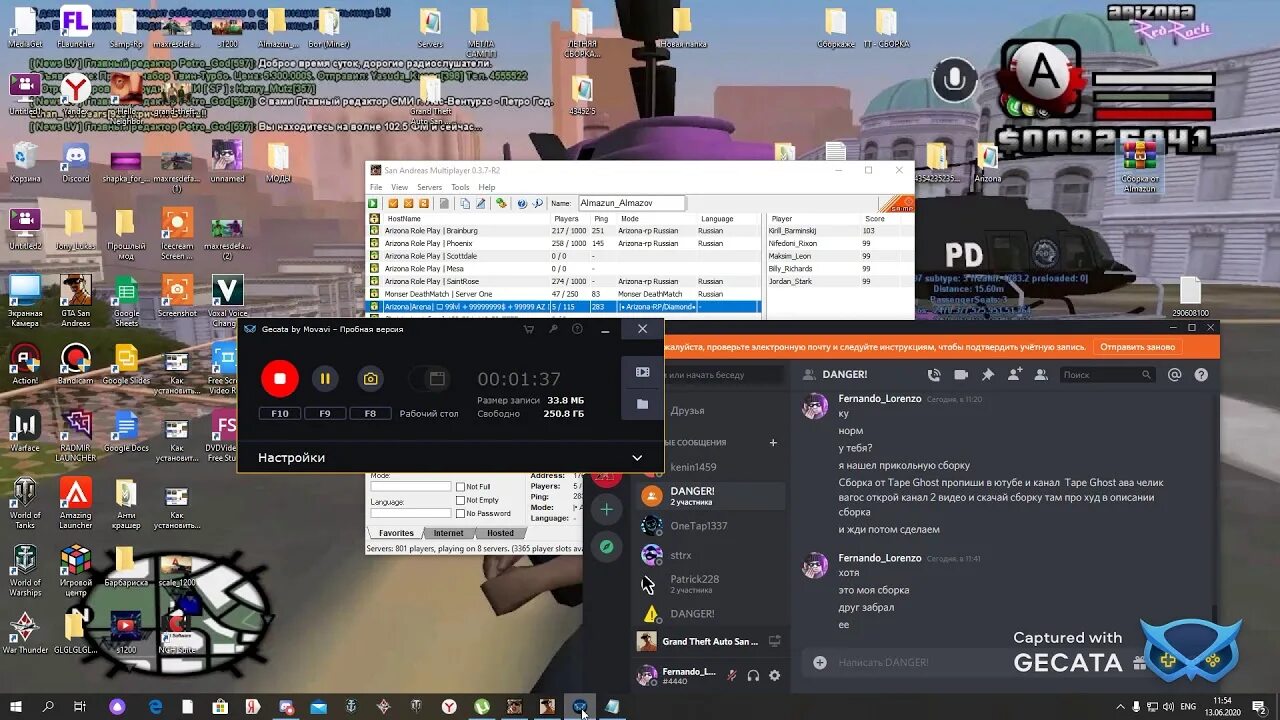
Task: Switch to the Favorites tab in SA-MP
Action: click(396, 533)
